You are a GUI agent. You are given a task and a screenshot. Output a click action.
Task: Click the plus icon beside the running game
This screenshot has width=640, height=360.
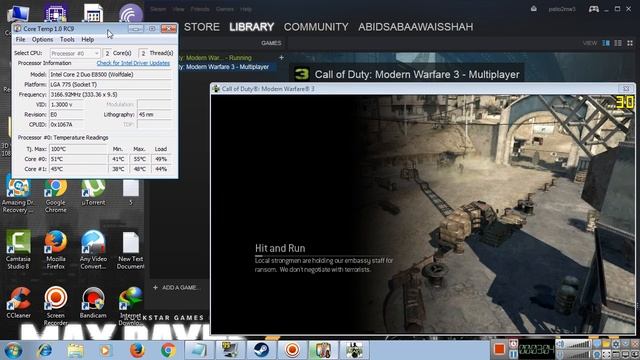[x=281, y=58]
